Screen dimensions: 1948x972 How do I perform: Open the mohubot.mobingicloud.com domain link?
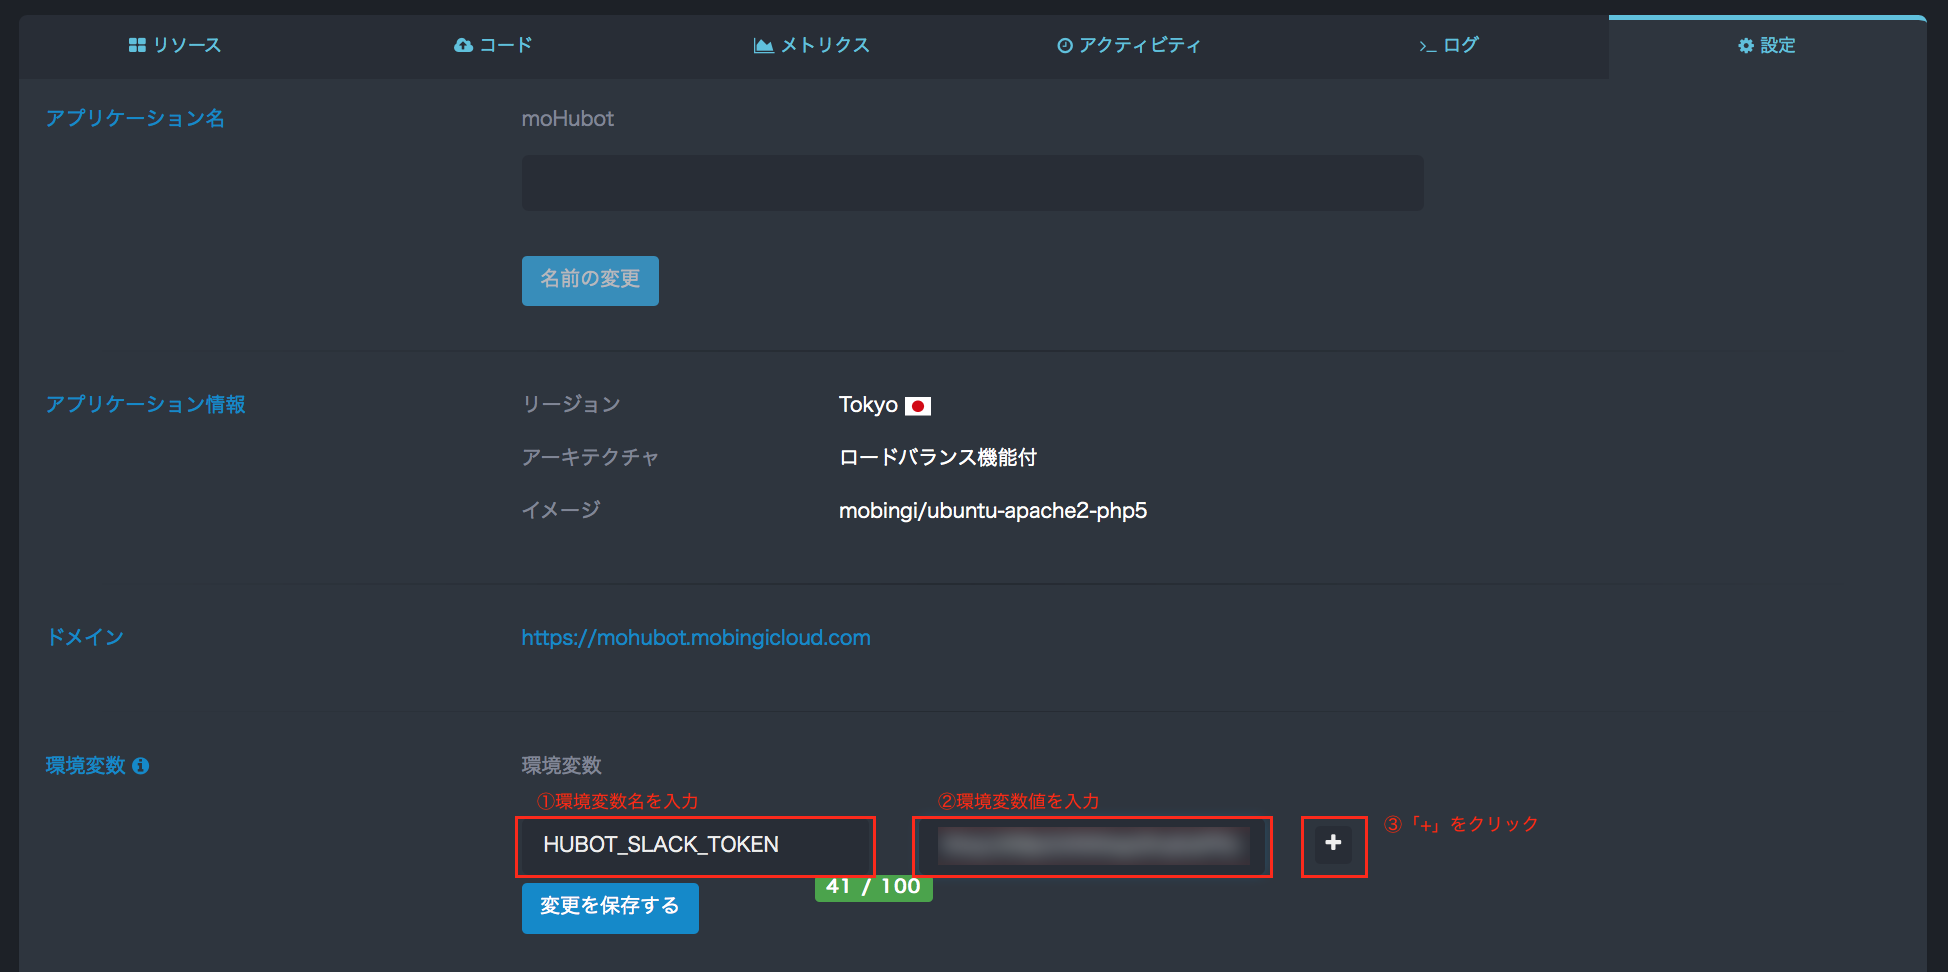click(x=695, y=637)
